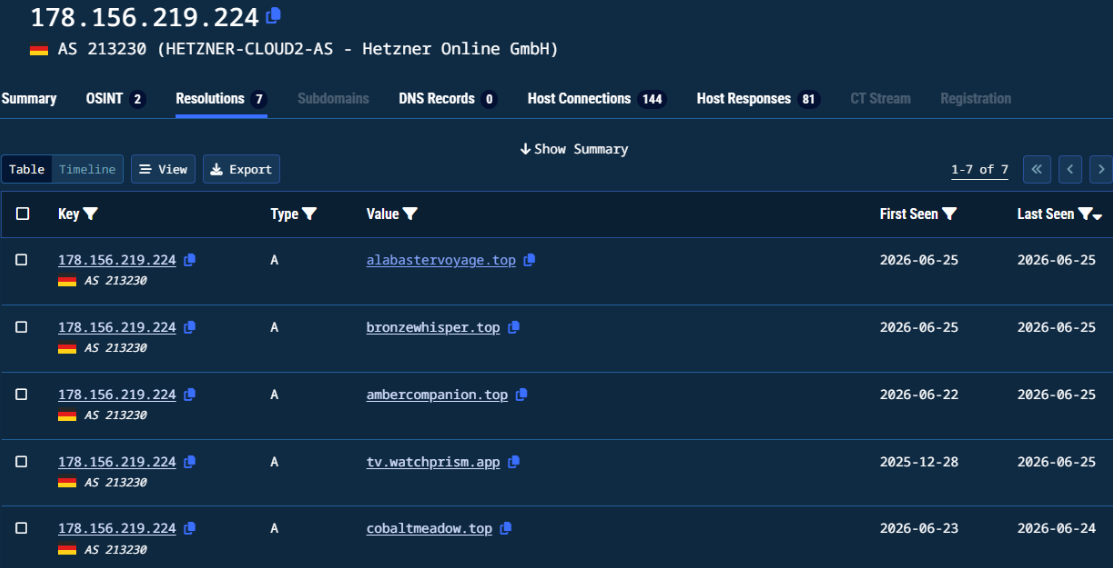Filter by the First Seen column

(x=949, y=214)
